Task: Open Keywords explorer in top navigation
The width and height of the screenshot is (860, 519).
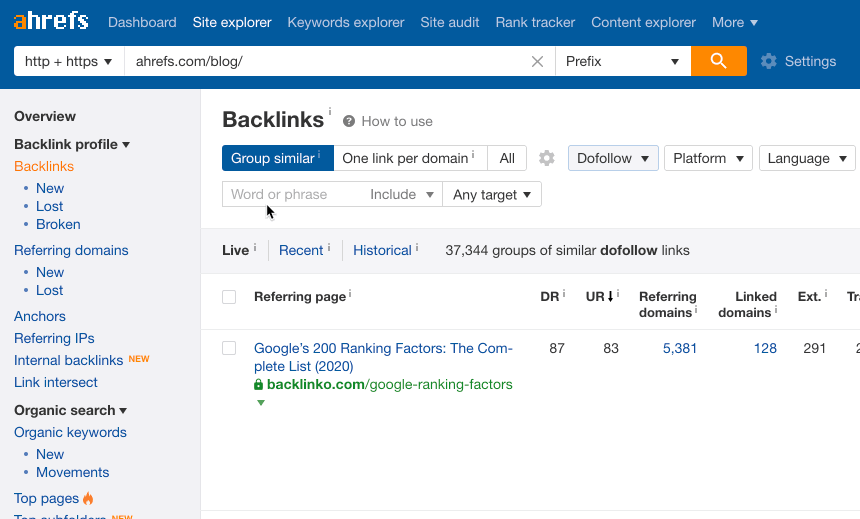Action: pos(345,22)
